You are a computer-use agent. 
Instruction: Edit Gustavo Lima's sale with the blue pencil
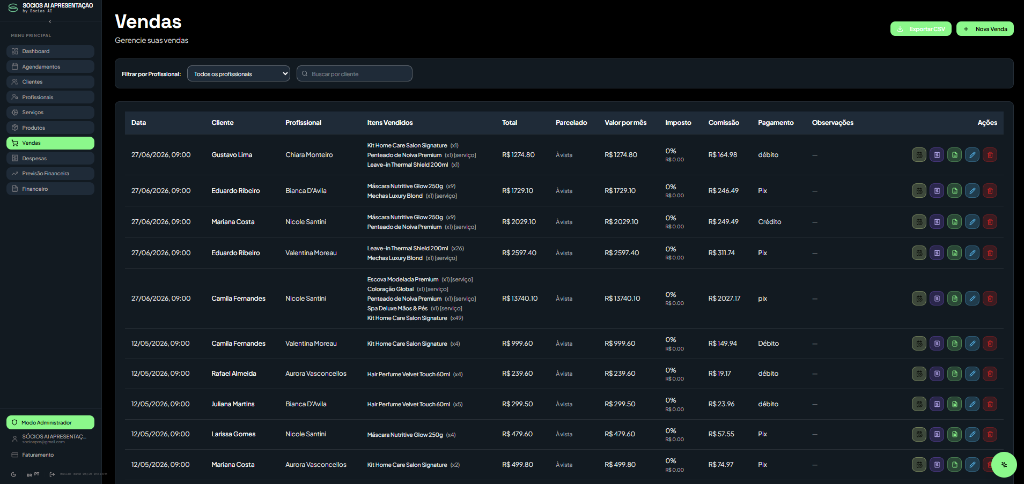pyautogui.click(x=972, y=155)
